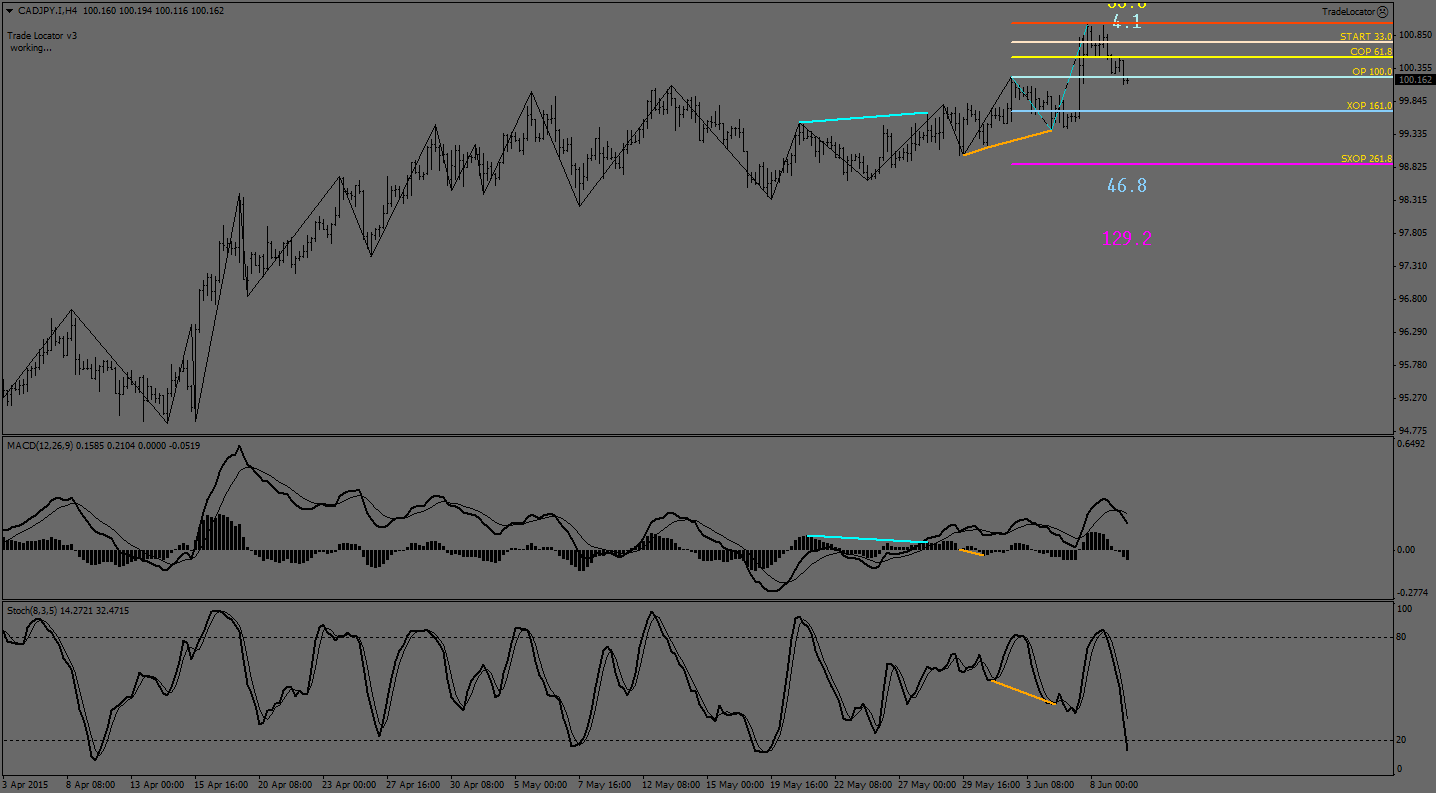The height and width of the screenshot is (793, 1436).
Task: Click the current price tag 100.162
Action: click(1413, 80)
